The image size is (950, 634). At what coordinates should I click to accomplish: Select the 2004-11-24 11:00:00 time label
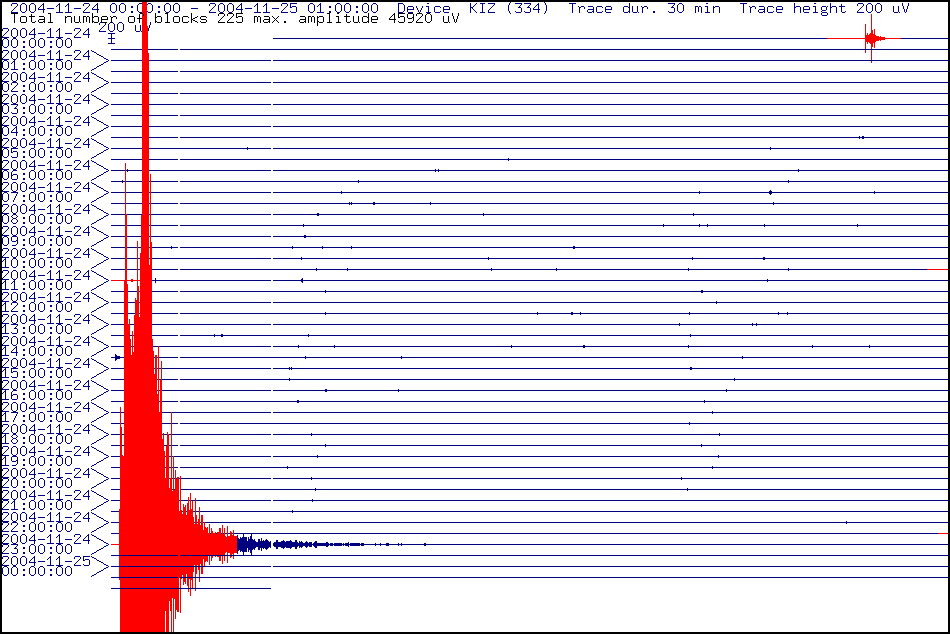tap(46, 280)
